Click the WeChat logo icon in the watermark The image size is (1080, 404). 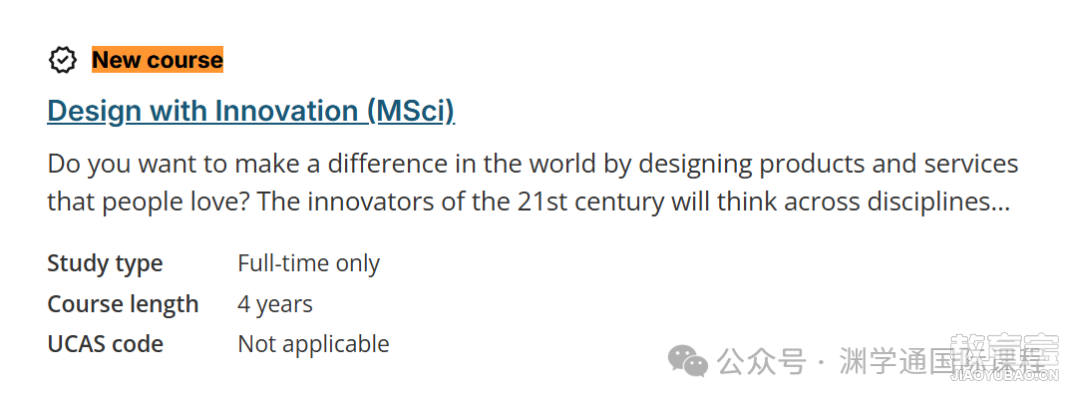pyautogui.click(x=689, y=361)
